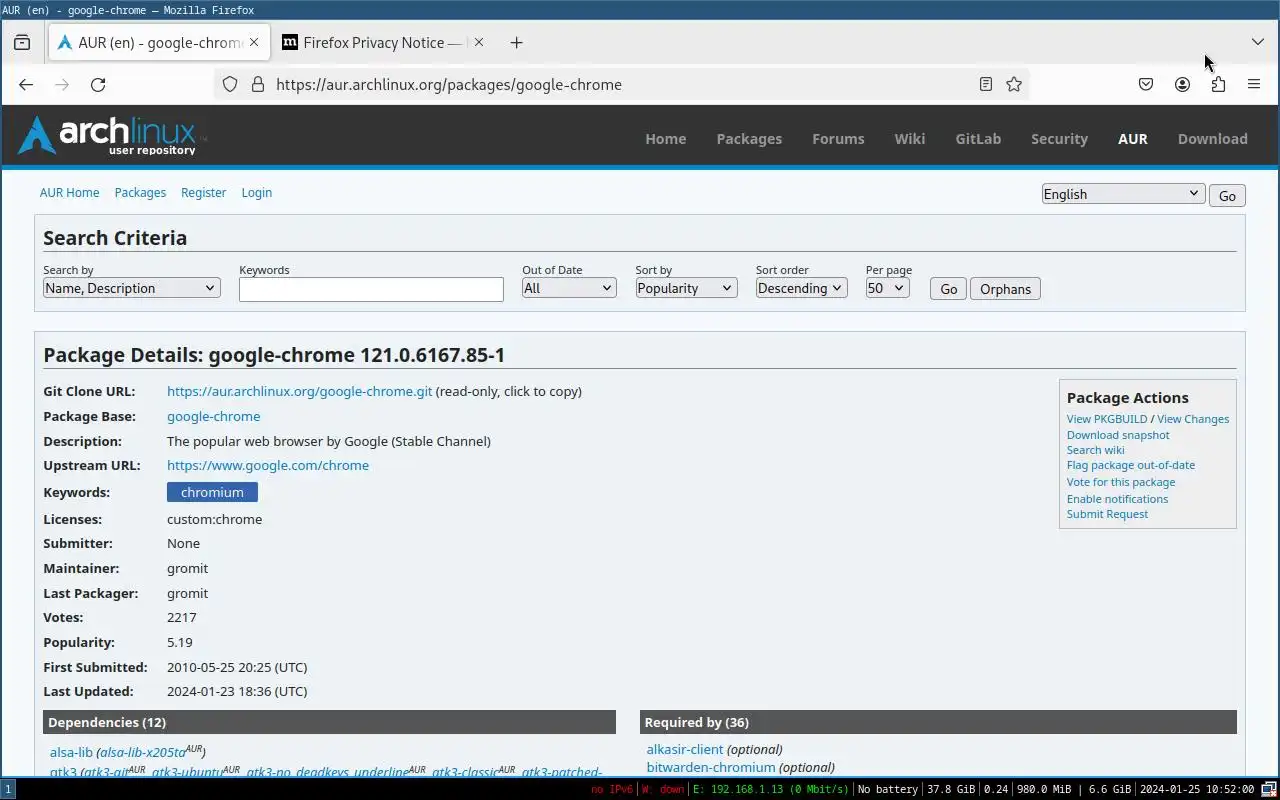The image size is (1280, 800).
Task: Click View PKGBUILD link
Action: point(1107,419)
